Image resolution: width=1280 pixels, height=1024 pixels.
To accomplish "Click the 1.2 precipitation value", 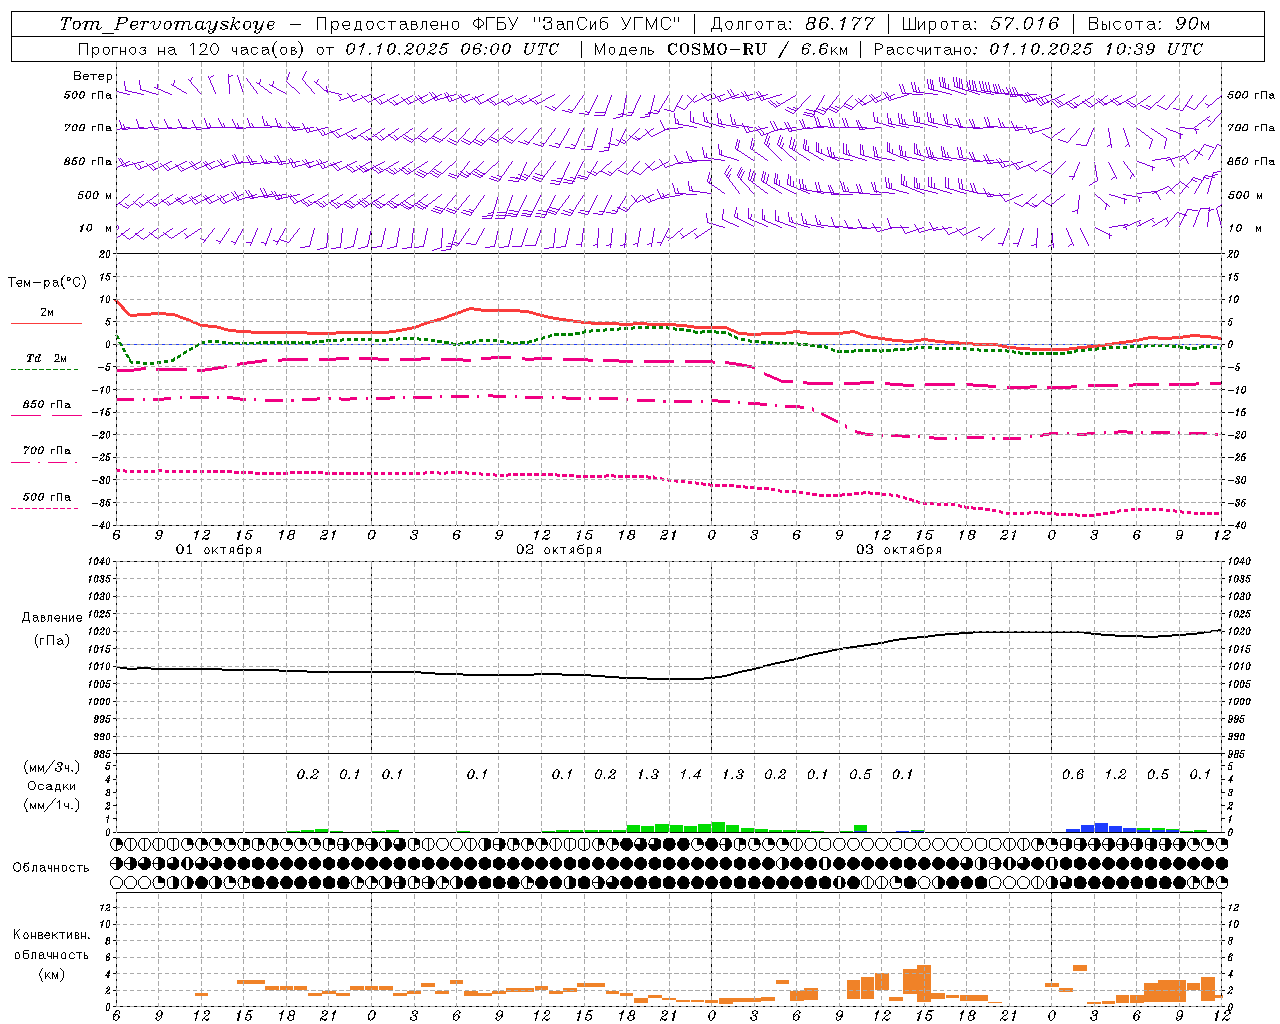I will [x=1115, y=775].
